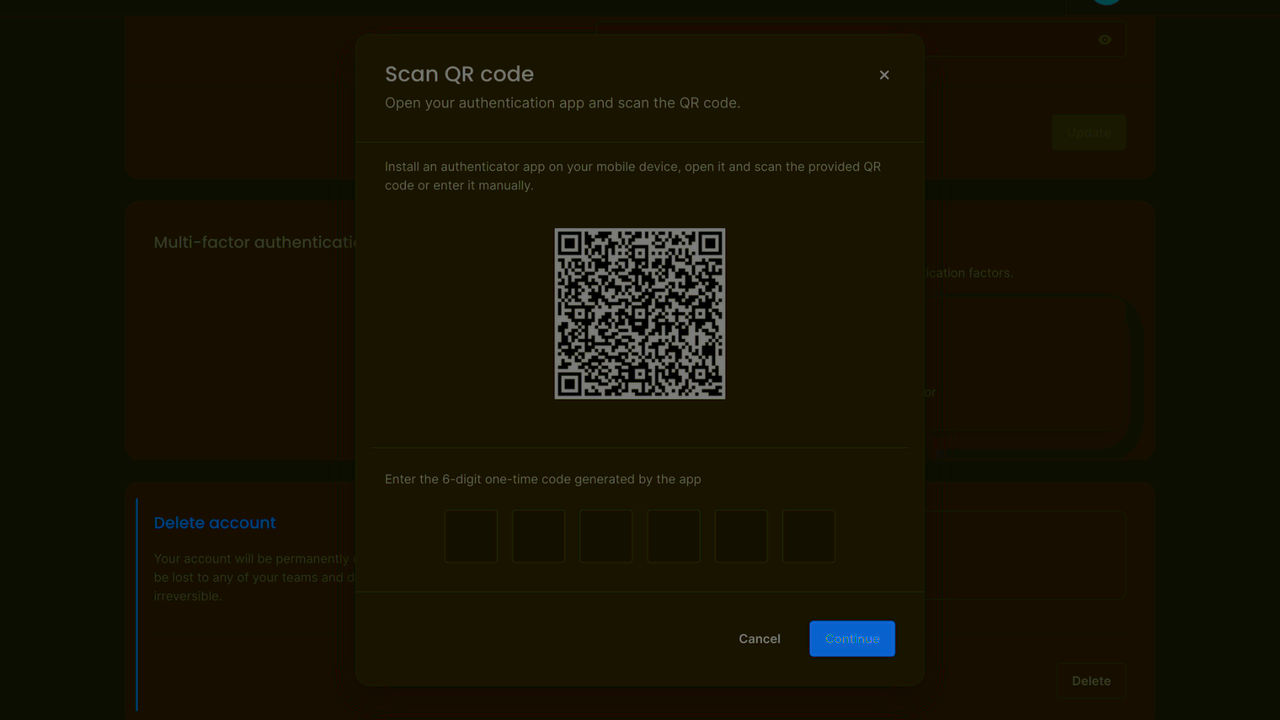Select the Delete account section link
Viewport: 1280px width, 720px height.
(x=214, y=523)
